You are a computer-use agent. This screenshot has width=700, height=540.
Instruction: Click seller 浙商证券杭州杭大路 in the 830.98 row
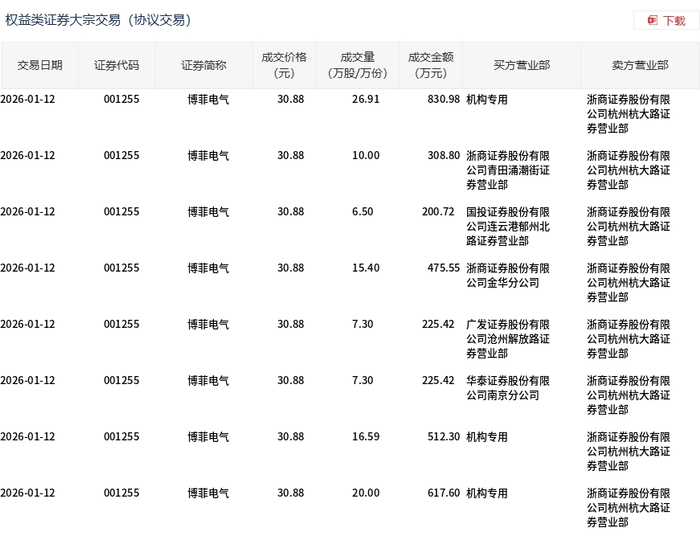pyautogui.click(x=629, y=114)
